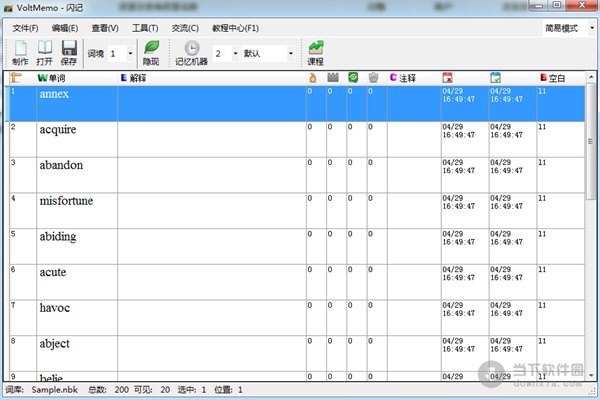600x400 pixels.
Task: Click the 注释 cell of 'abandon' row
Action: [414, 175]
